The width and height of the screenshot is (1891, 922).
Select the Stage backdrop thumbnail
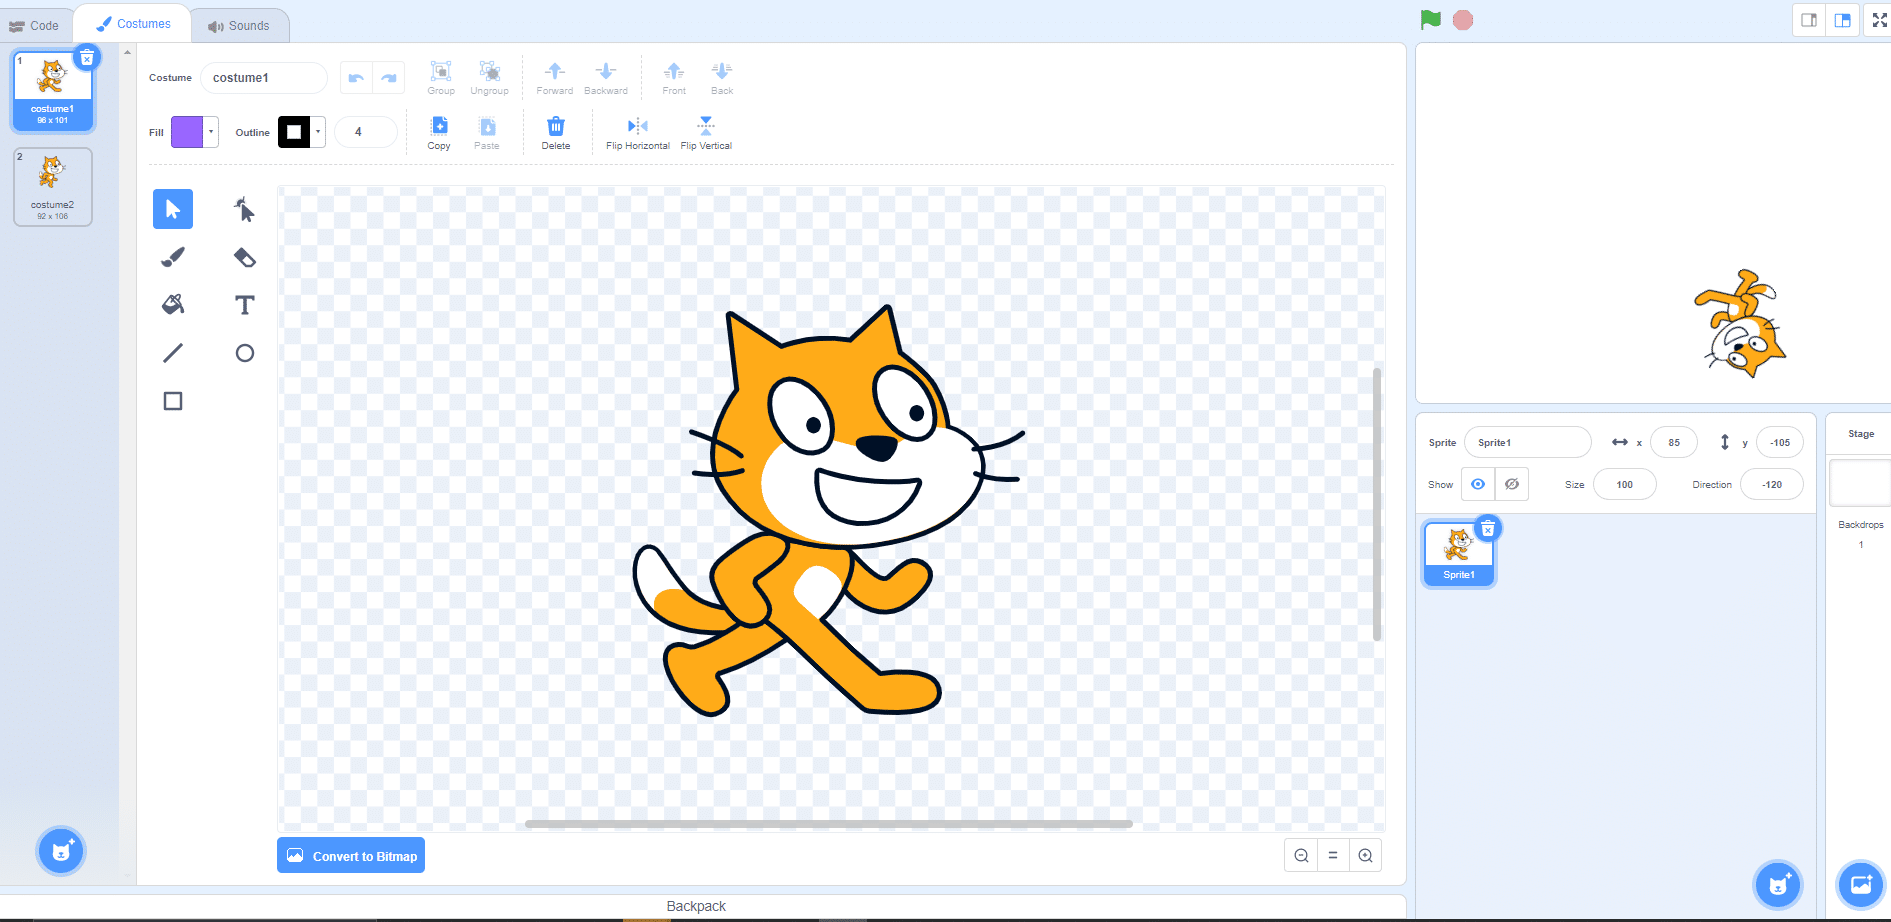tap(1860, 483)
